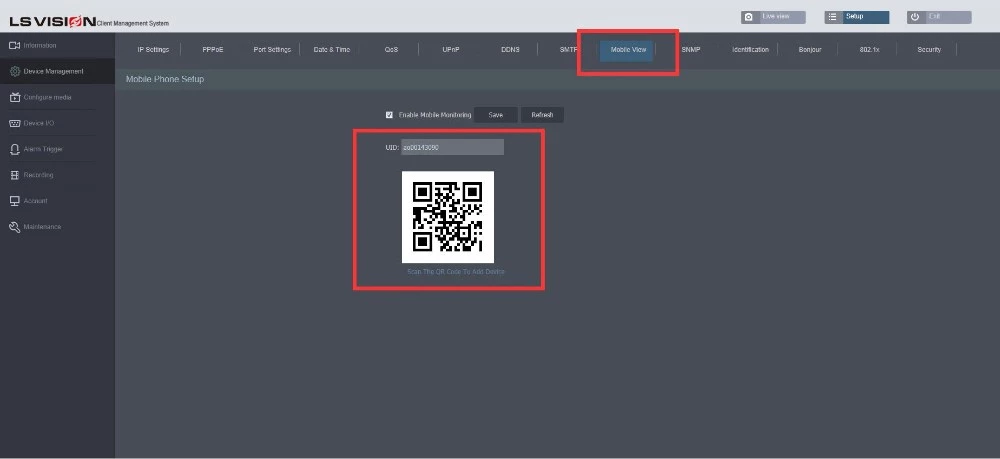1000x459 pixels.
Task: Click the LS VISION logo
Action: pyautogui.click(x=53, y=22)
